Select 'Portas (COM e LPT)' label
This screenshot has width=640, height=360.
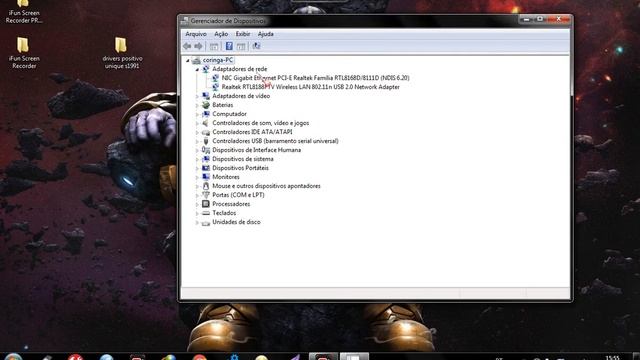[238, 195]
